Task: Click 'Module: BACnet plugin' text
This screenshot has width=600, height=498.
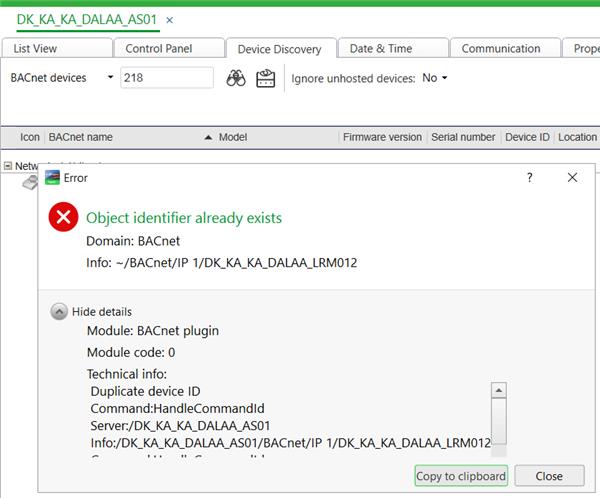Action: [153, 331]
